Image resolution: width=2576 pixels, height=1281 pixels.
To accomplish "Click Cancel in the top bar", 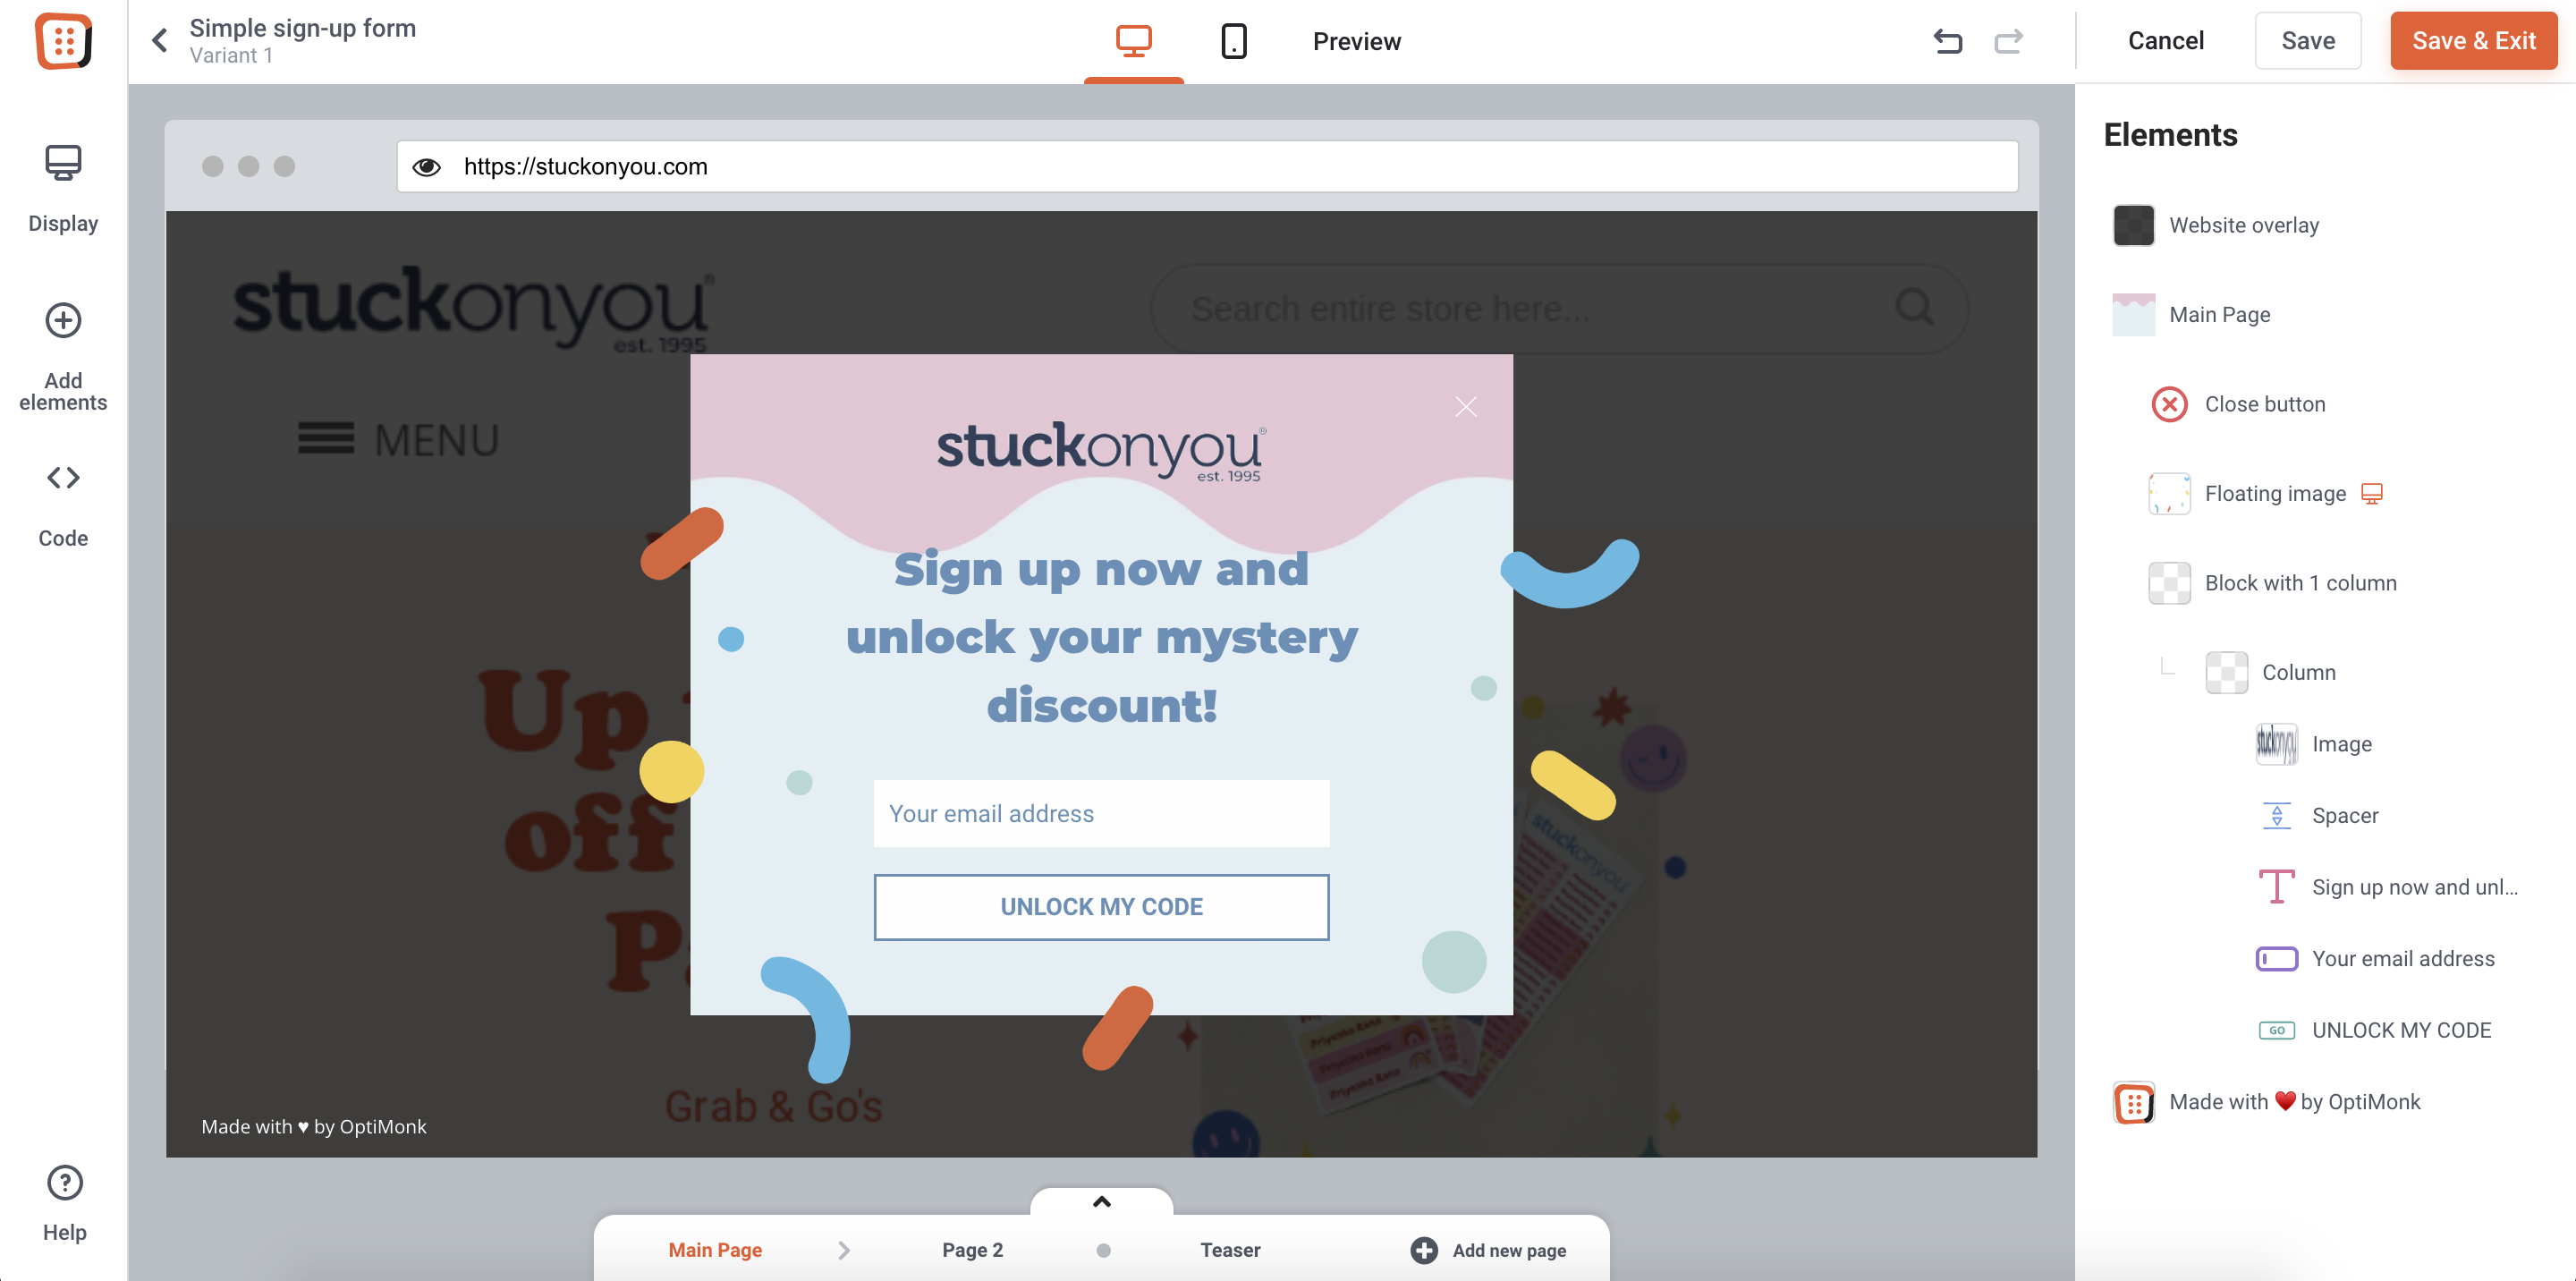I will click(x=2165, y=41).
